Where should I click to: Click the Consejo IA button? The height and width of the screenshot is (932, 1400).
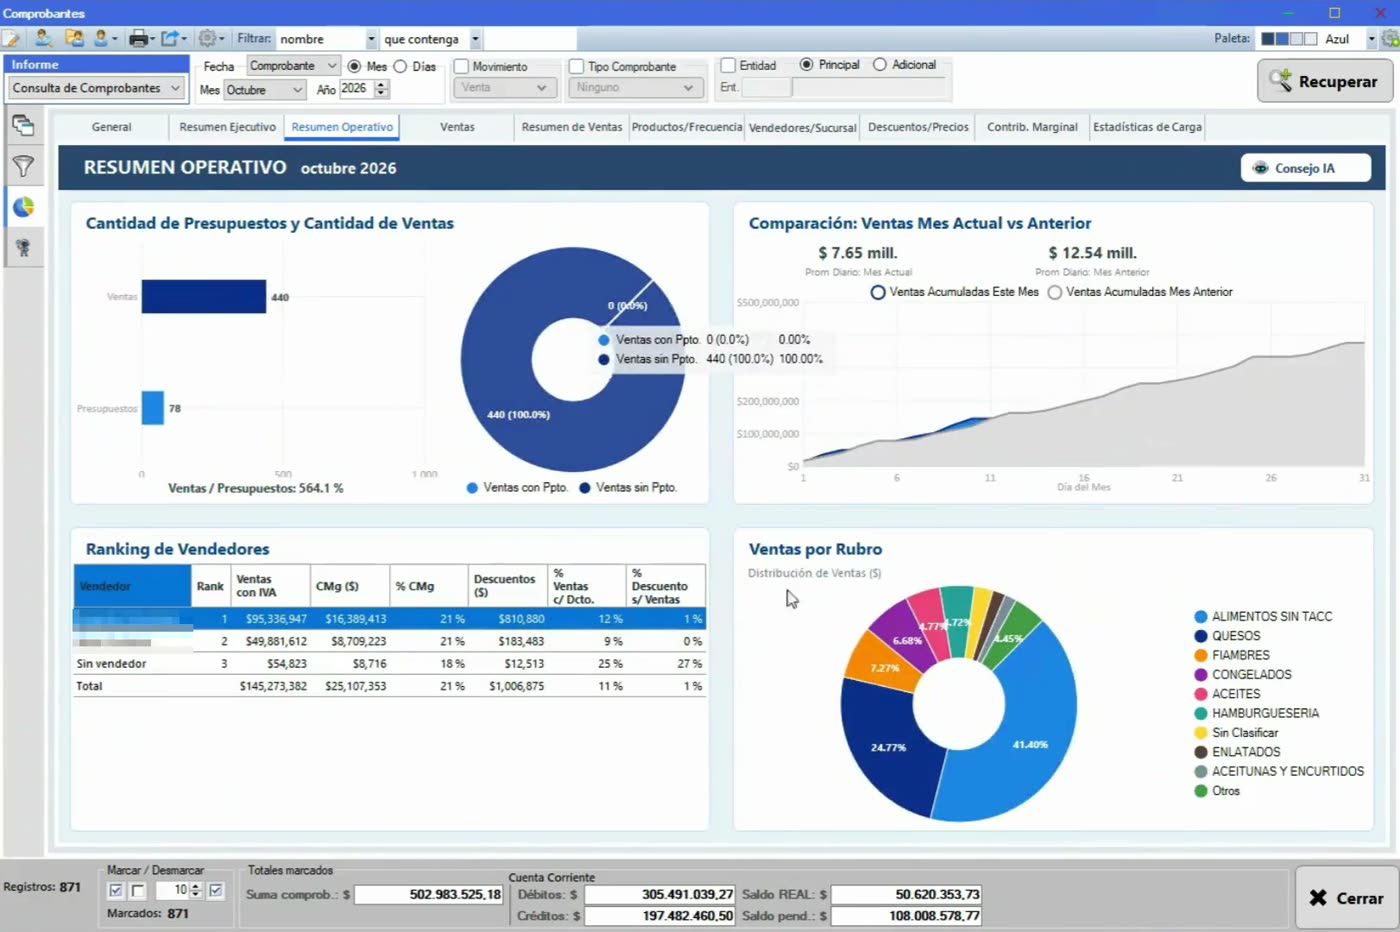(1305, 168)
